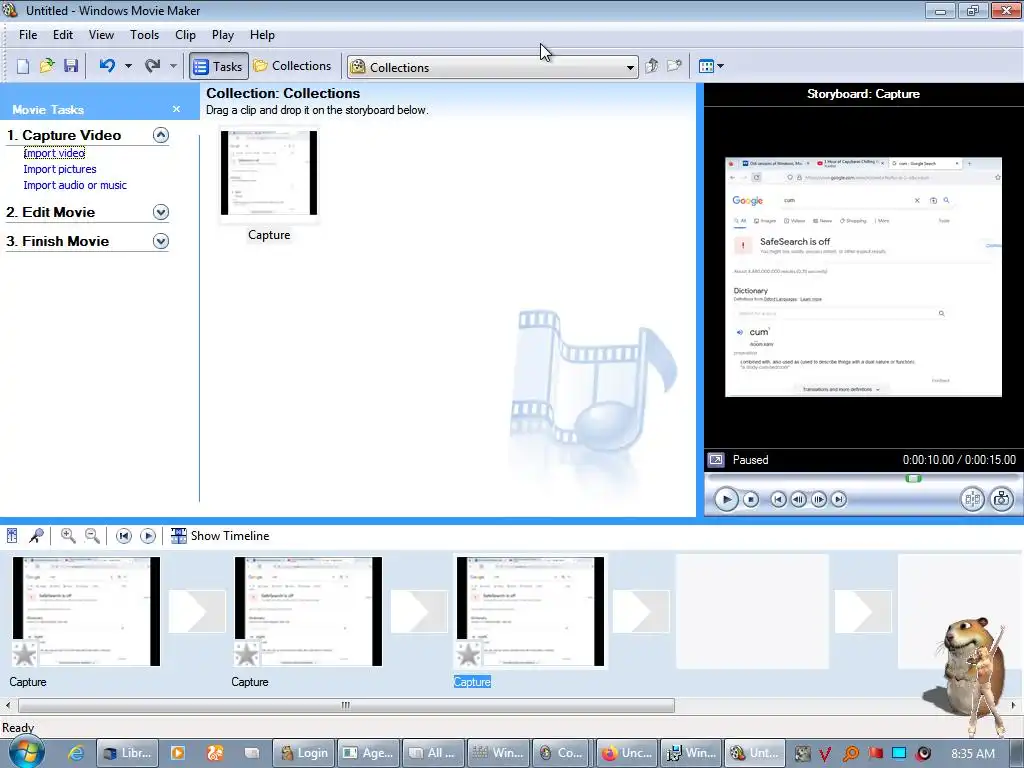Zoom out on the timeline
Image resolution: width=1024 pixels, height=768 pixels.
tap(92, 536)
